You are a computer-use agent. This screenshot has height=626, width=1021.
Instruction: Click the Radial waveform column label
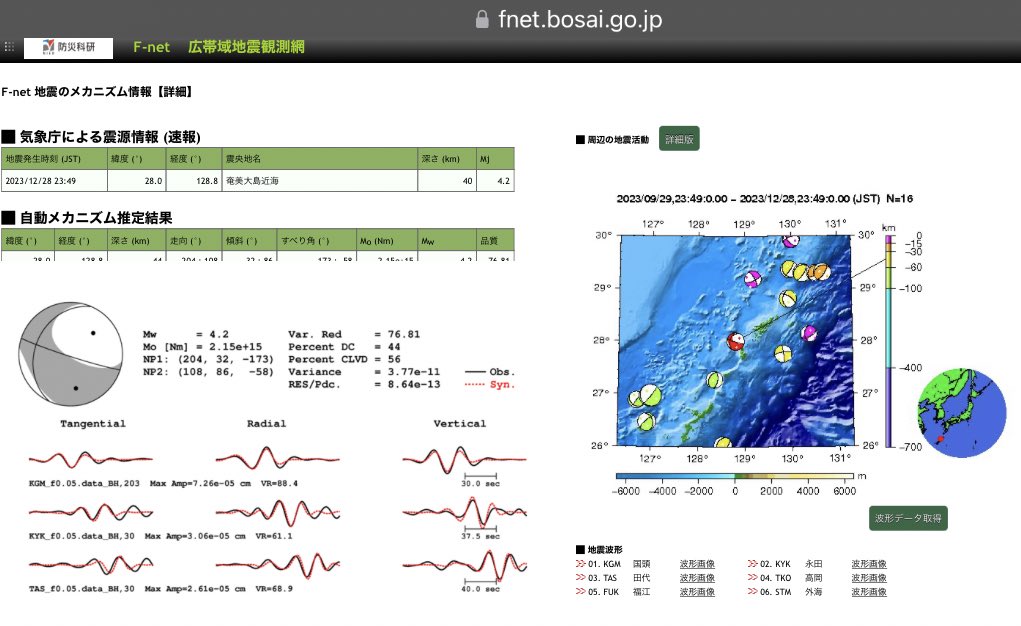[x=266, y=423]
